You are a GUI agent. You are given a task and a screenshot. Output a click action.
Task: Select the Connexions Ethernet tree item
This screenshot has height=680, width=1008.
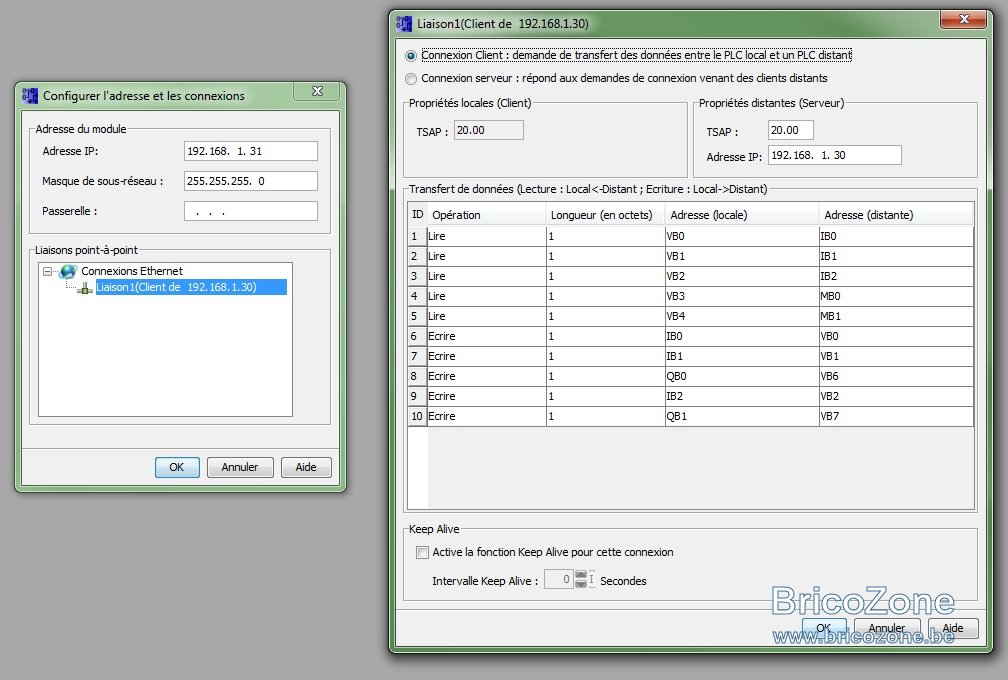pos(132,271)
